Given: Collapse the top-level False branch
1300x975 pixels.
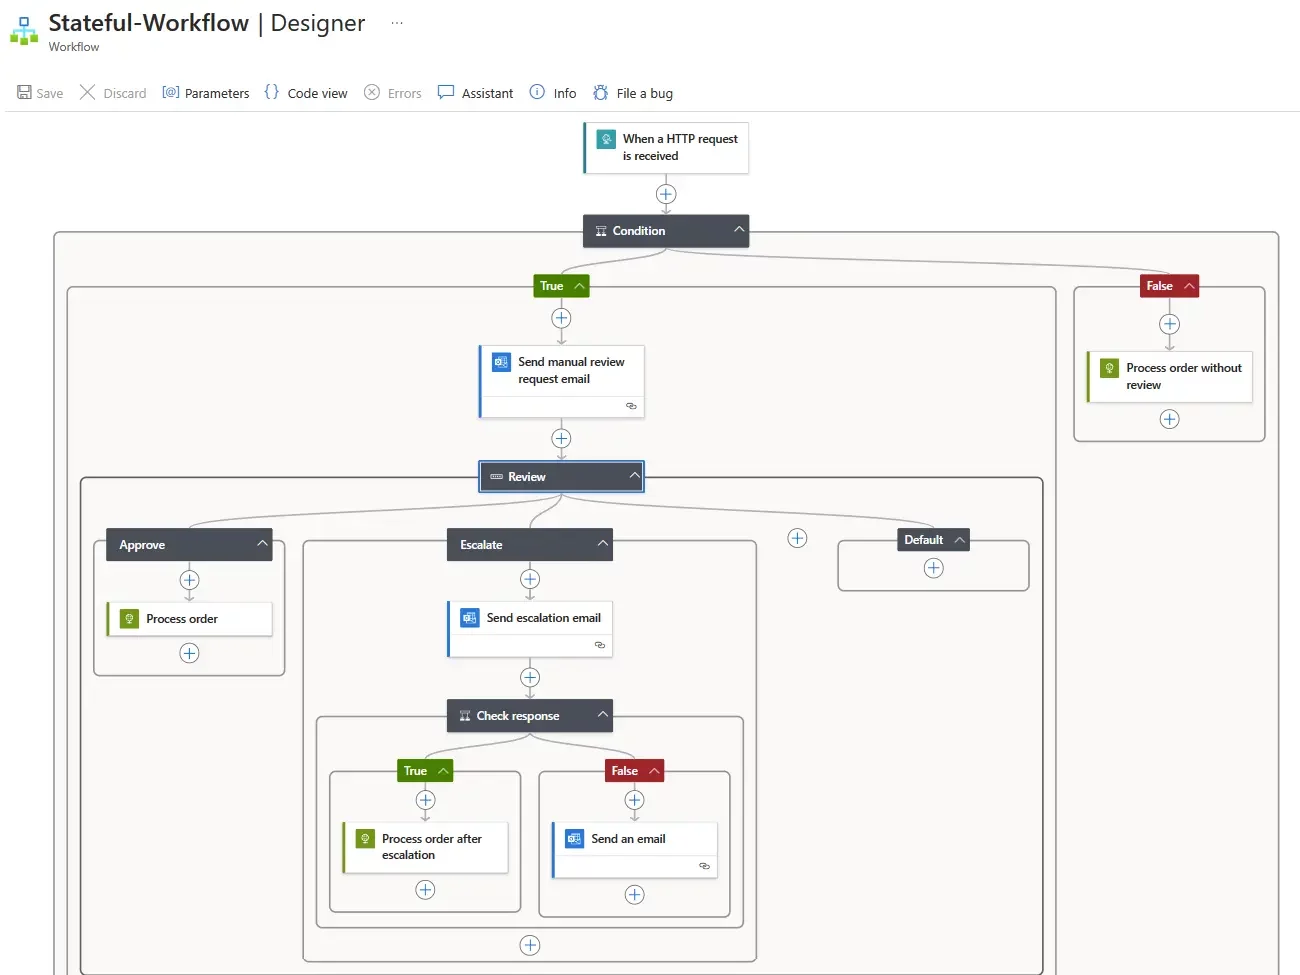Looking at the screenshot, I should click(1189, 286).
